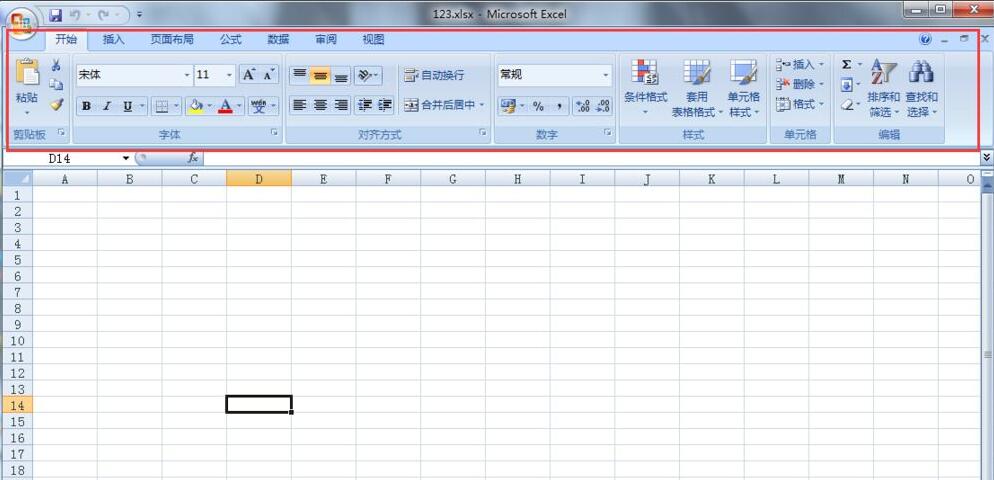Increase decimal places icon
This screenshot has height=480, width=994.
click(x=583, y=107)
